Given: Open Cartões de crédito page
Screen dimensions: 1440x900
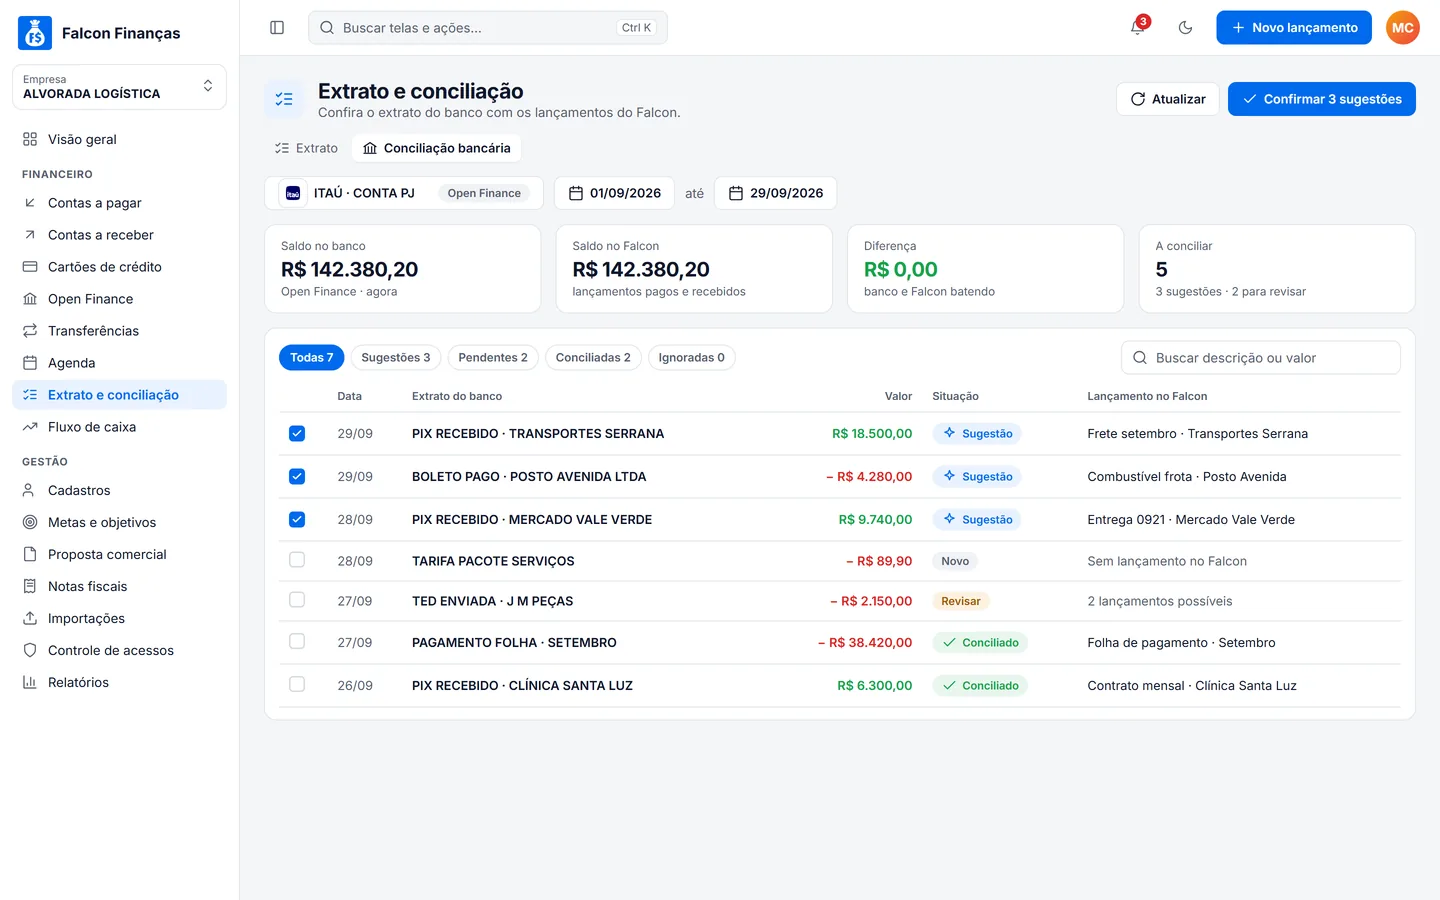Looking at the screenshot, I should point(119,267).
